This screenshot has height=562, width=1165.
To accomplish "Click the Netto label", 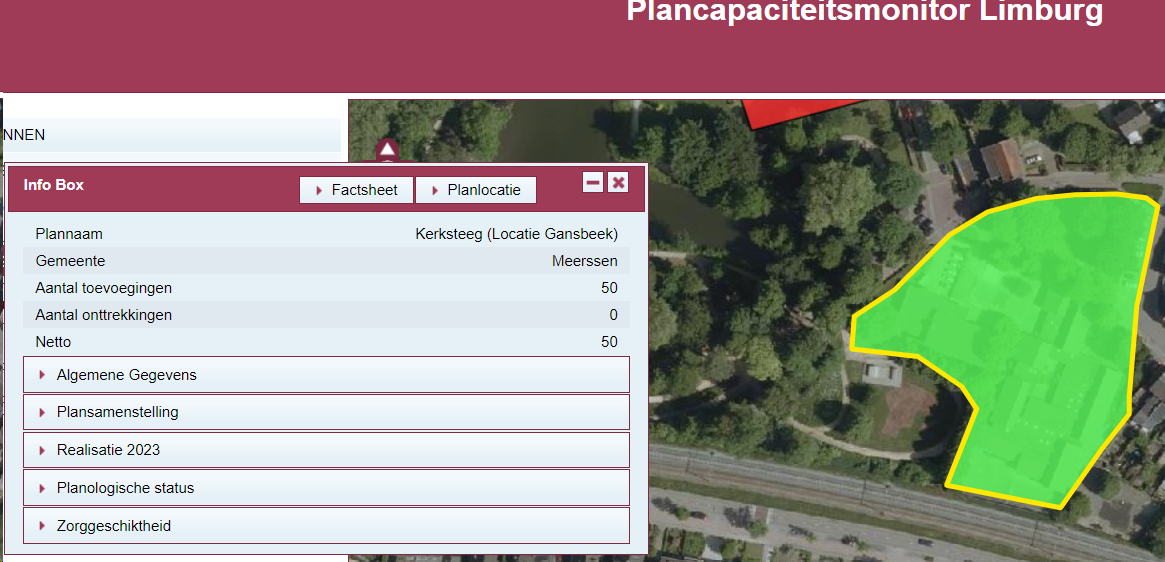I will click(53, 342).
